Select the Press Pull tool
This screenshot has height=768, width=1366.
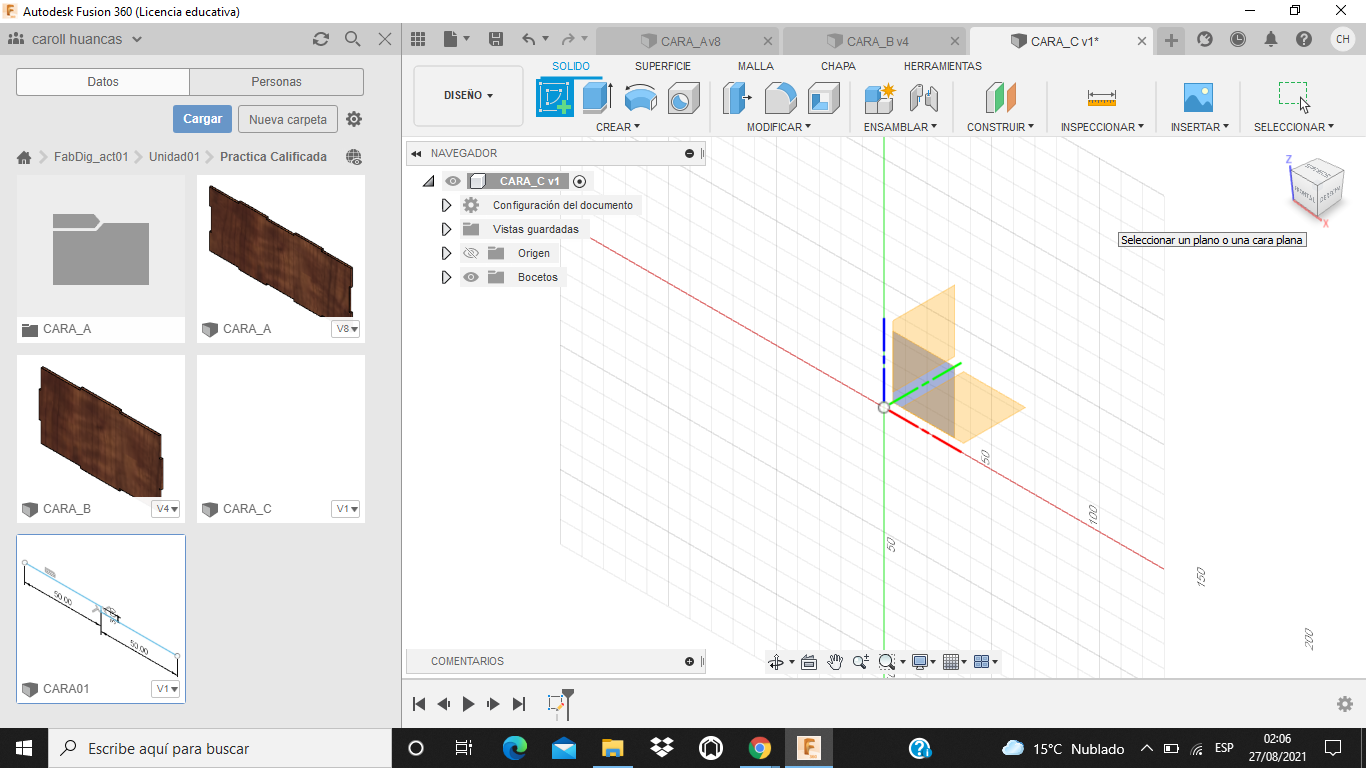[738, 98]
